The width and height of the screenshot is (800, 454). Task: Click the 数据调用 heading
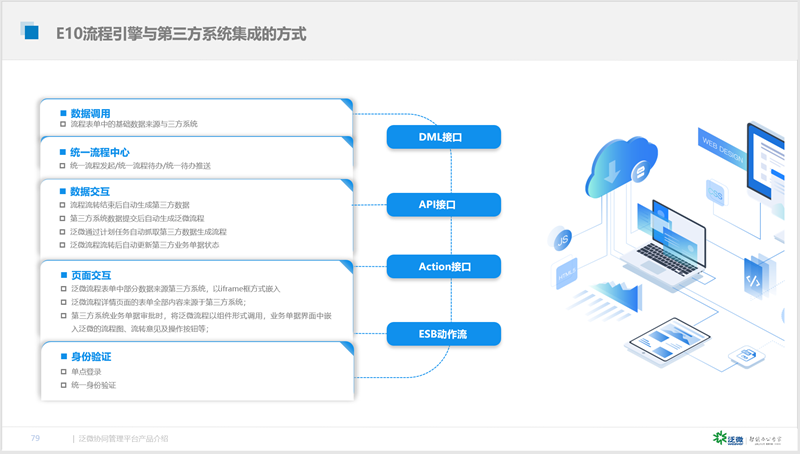90,113
